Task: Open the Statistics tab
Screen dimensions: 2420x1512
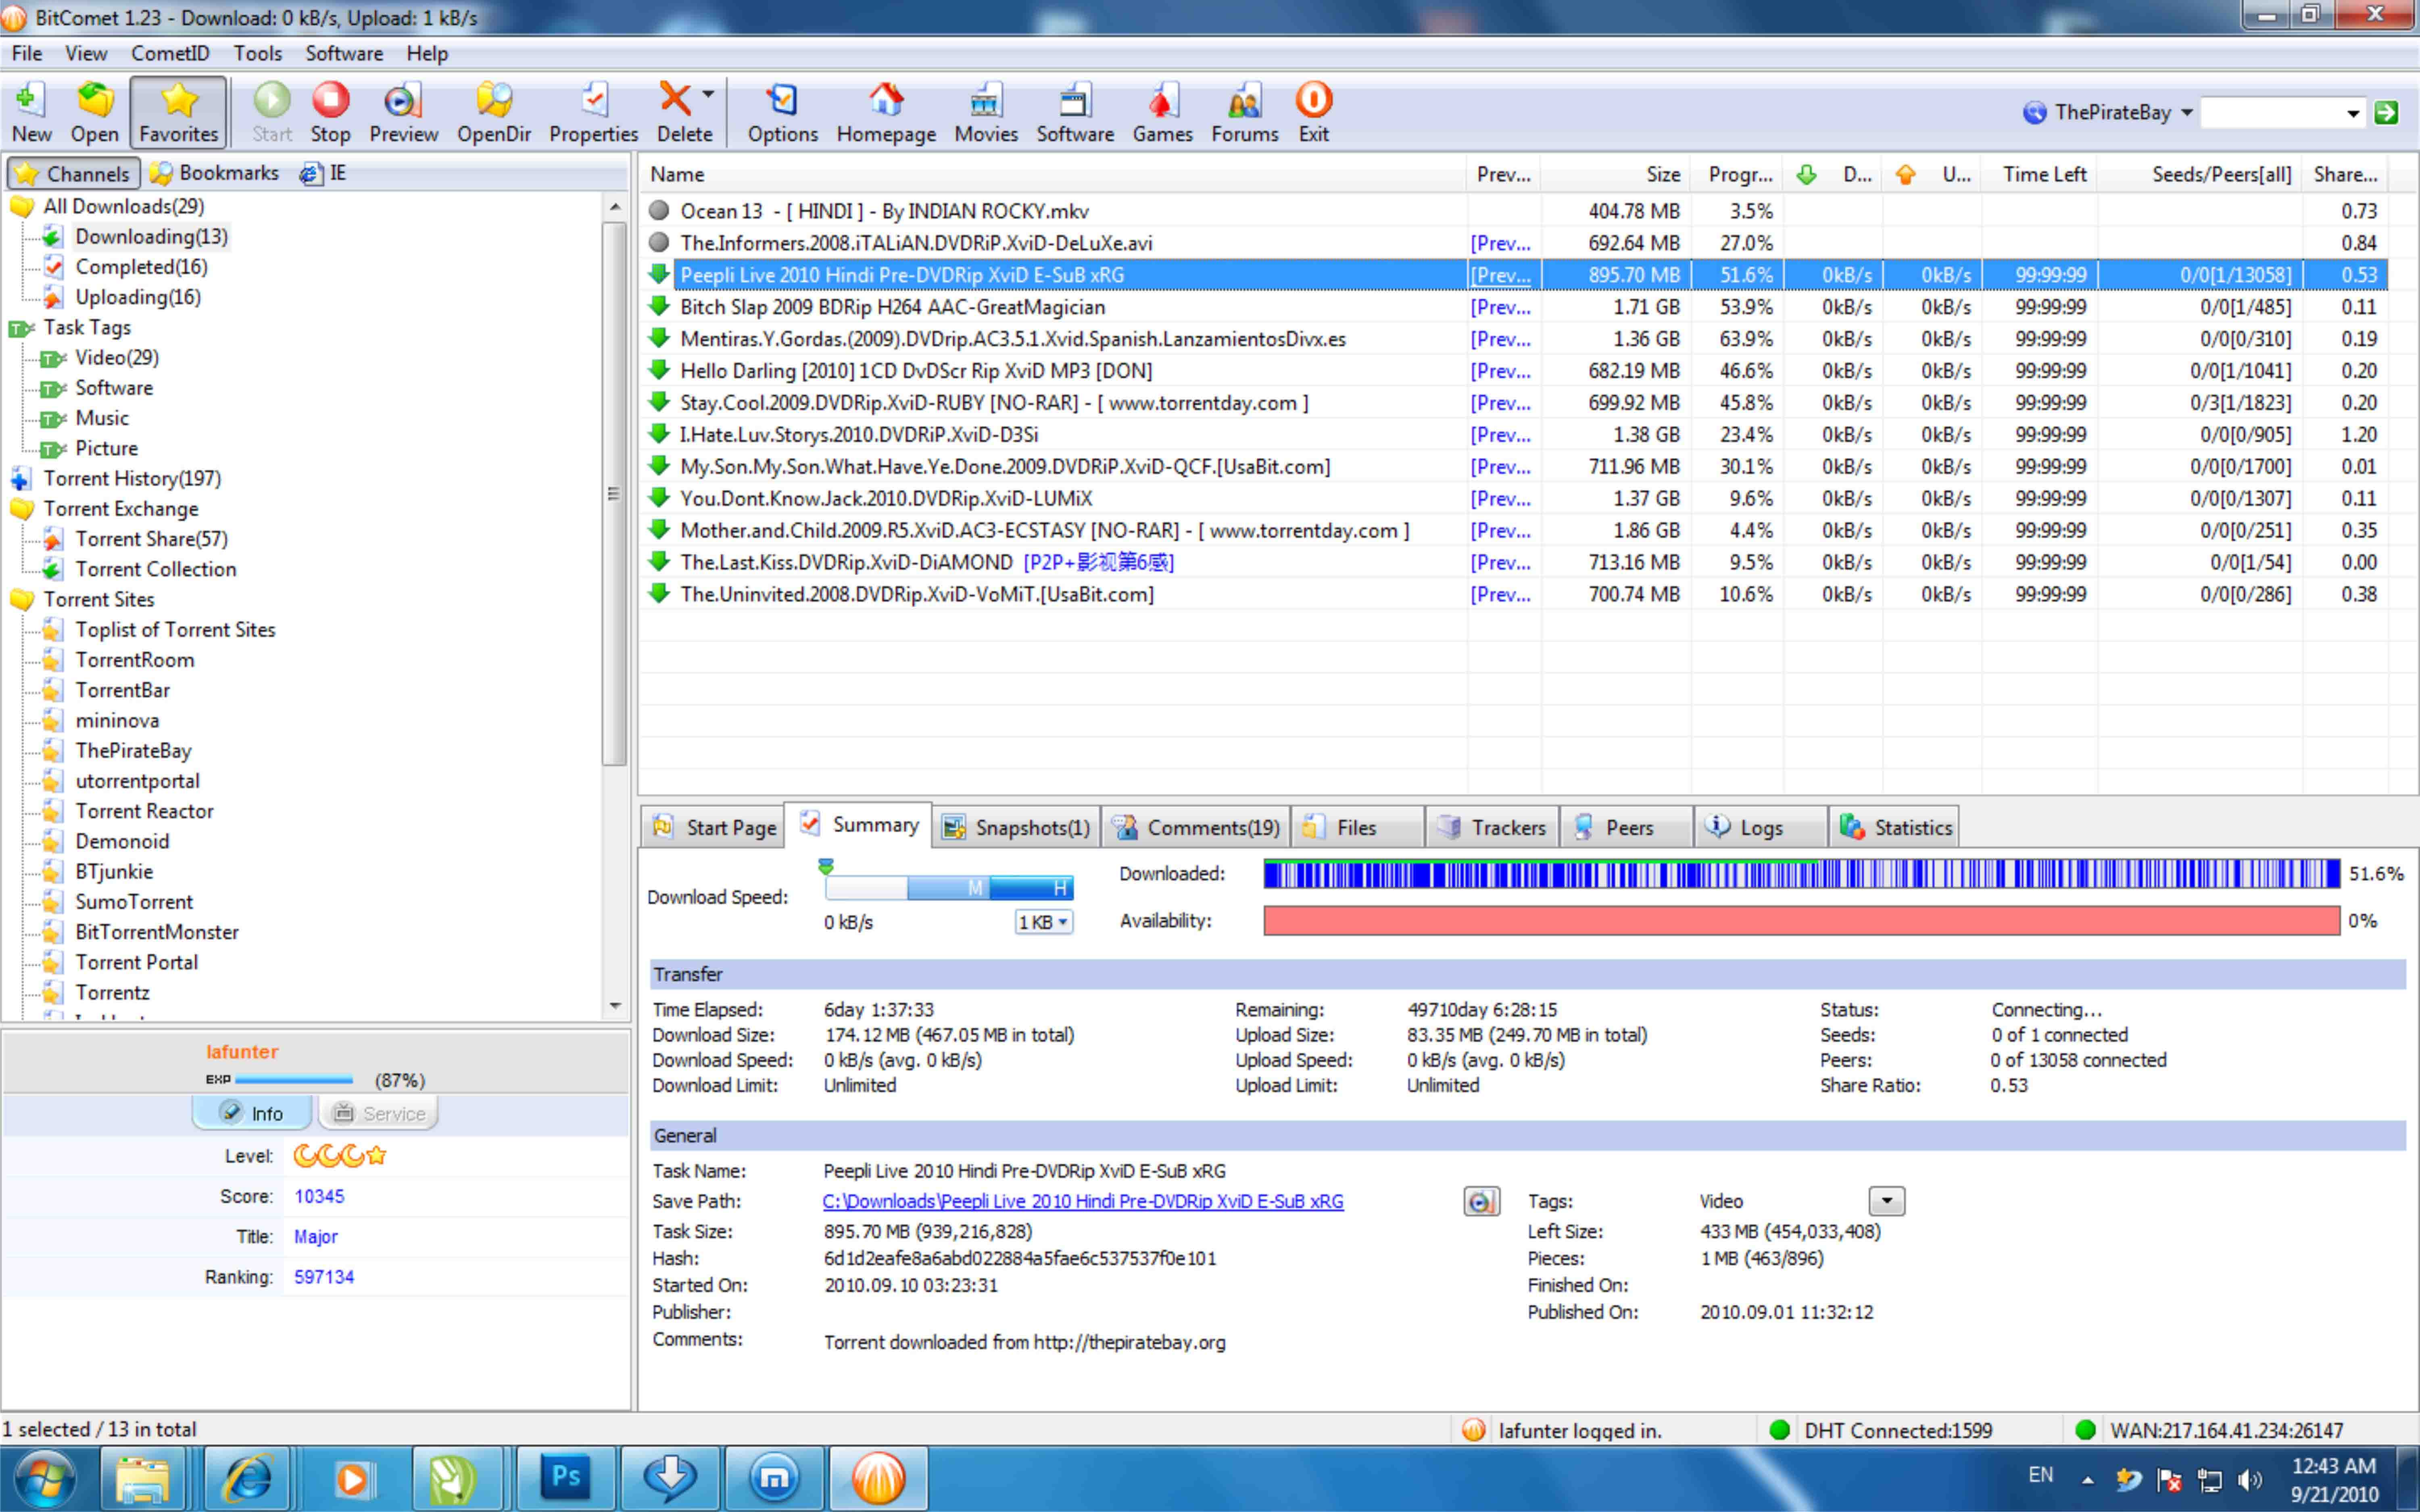Action: tap(1894, 827)
